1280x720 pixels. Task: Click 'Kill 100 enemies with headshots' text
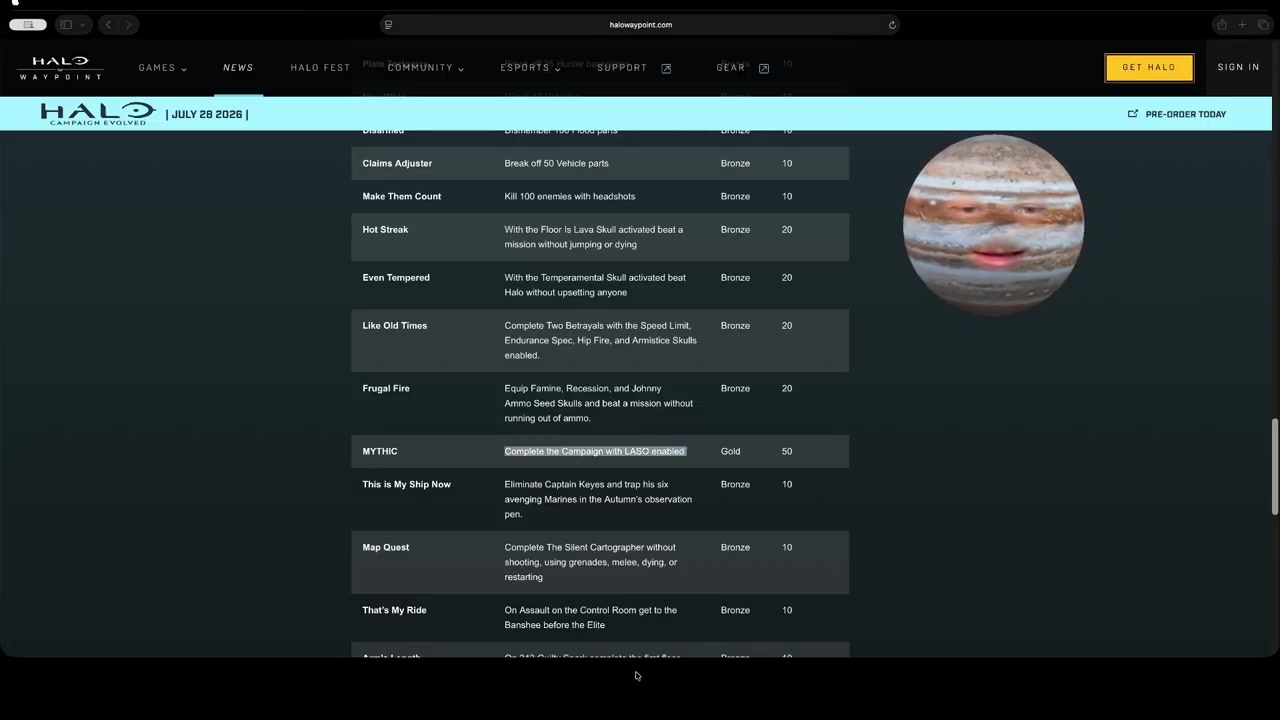click(x=569, y=197)
